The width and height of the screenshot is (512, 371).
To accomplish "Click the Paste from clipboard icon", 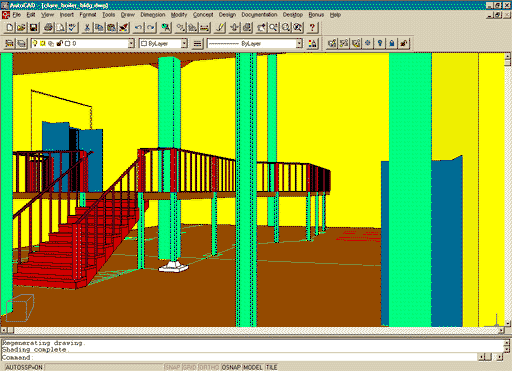I will tap(111, 27).
